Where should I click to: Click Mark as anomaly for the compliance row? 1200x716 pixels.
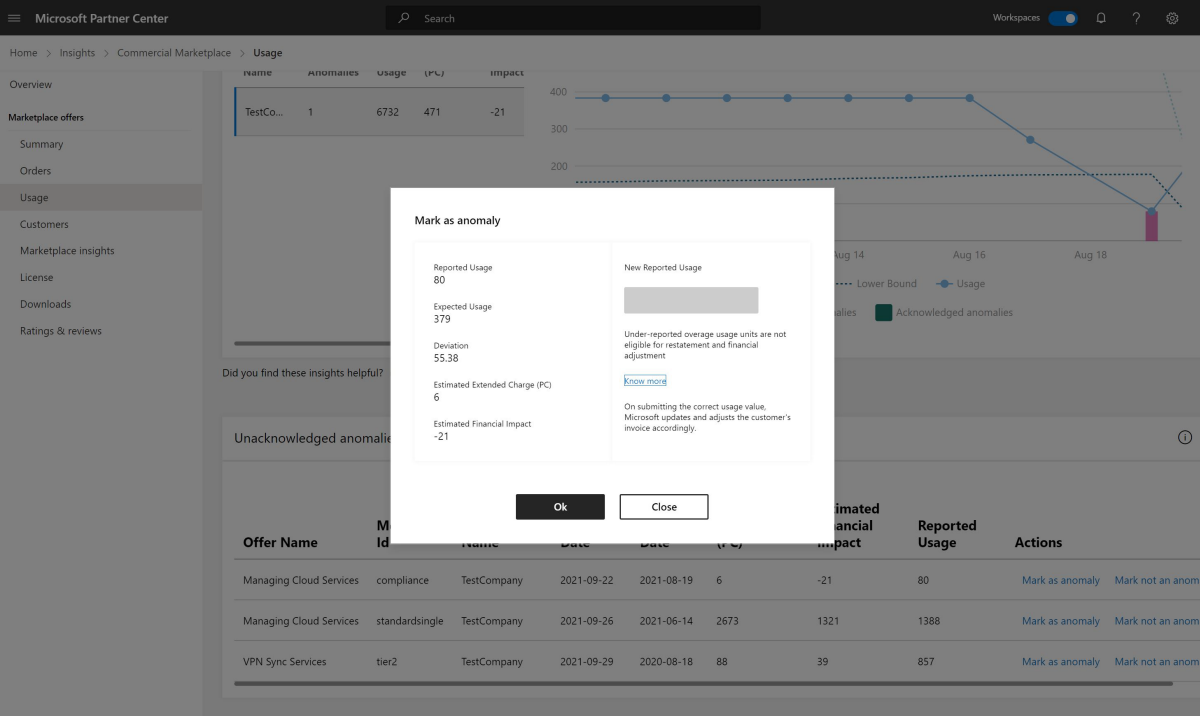pos(1060,580)
